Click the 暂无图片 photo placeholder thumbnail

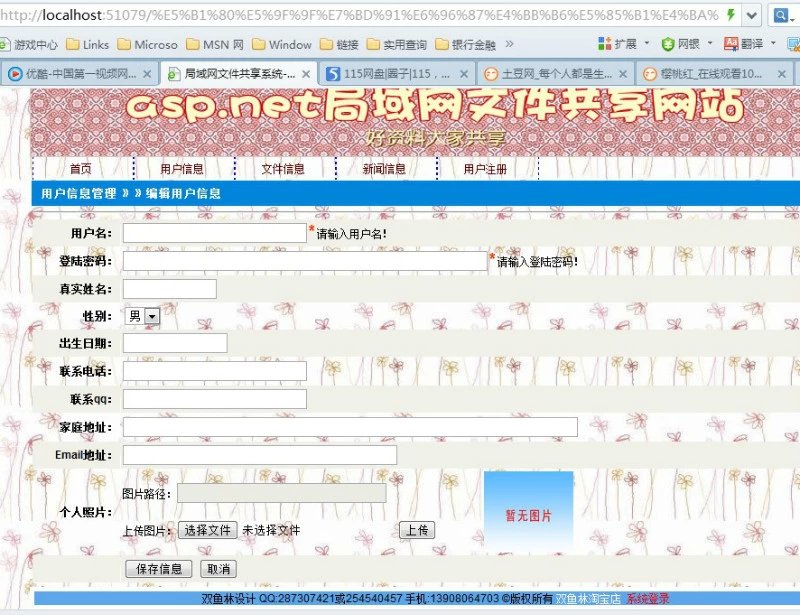[528, 514]
